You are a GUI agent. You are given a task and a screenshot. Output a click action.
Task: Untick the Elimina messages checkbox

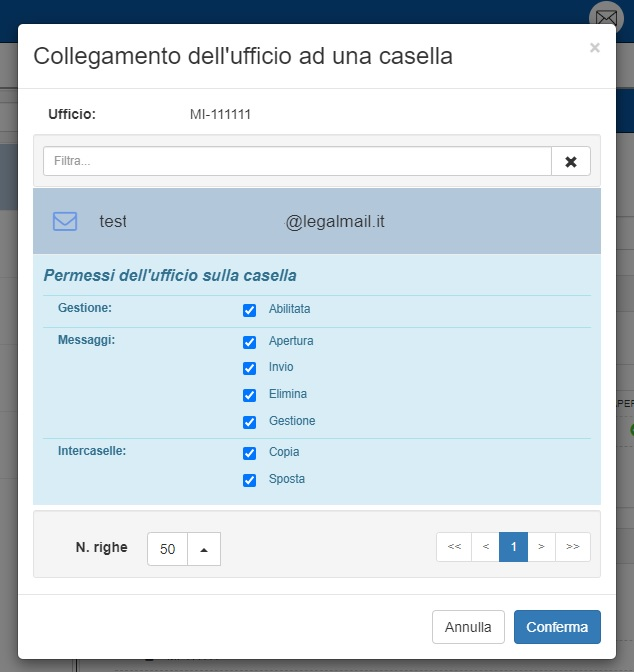pyautogui.click(x=250, y=395)
